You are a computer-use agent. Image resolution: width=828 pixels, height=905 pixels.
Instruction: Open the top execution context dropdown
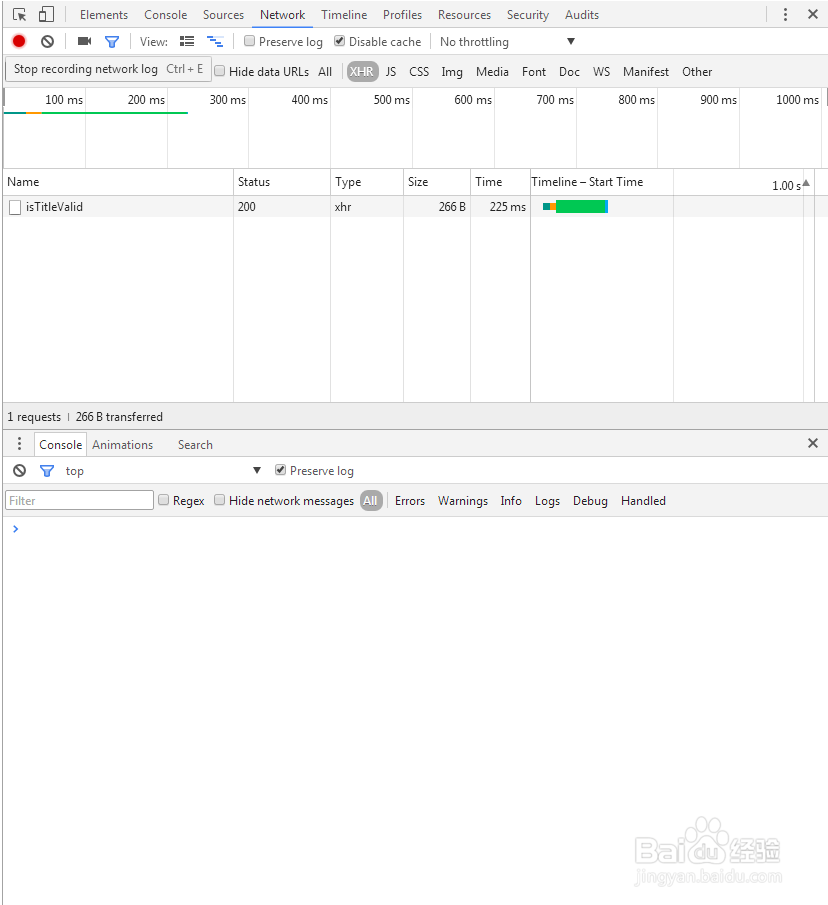[x=163, y=471]
